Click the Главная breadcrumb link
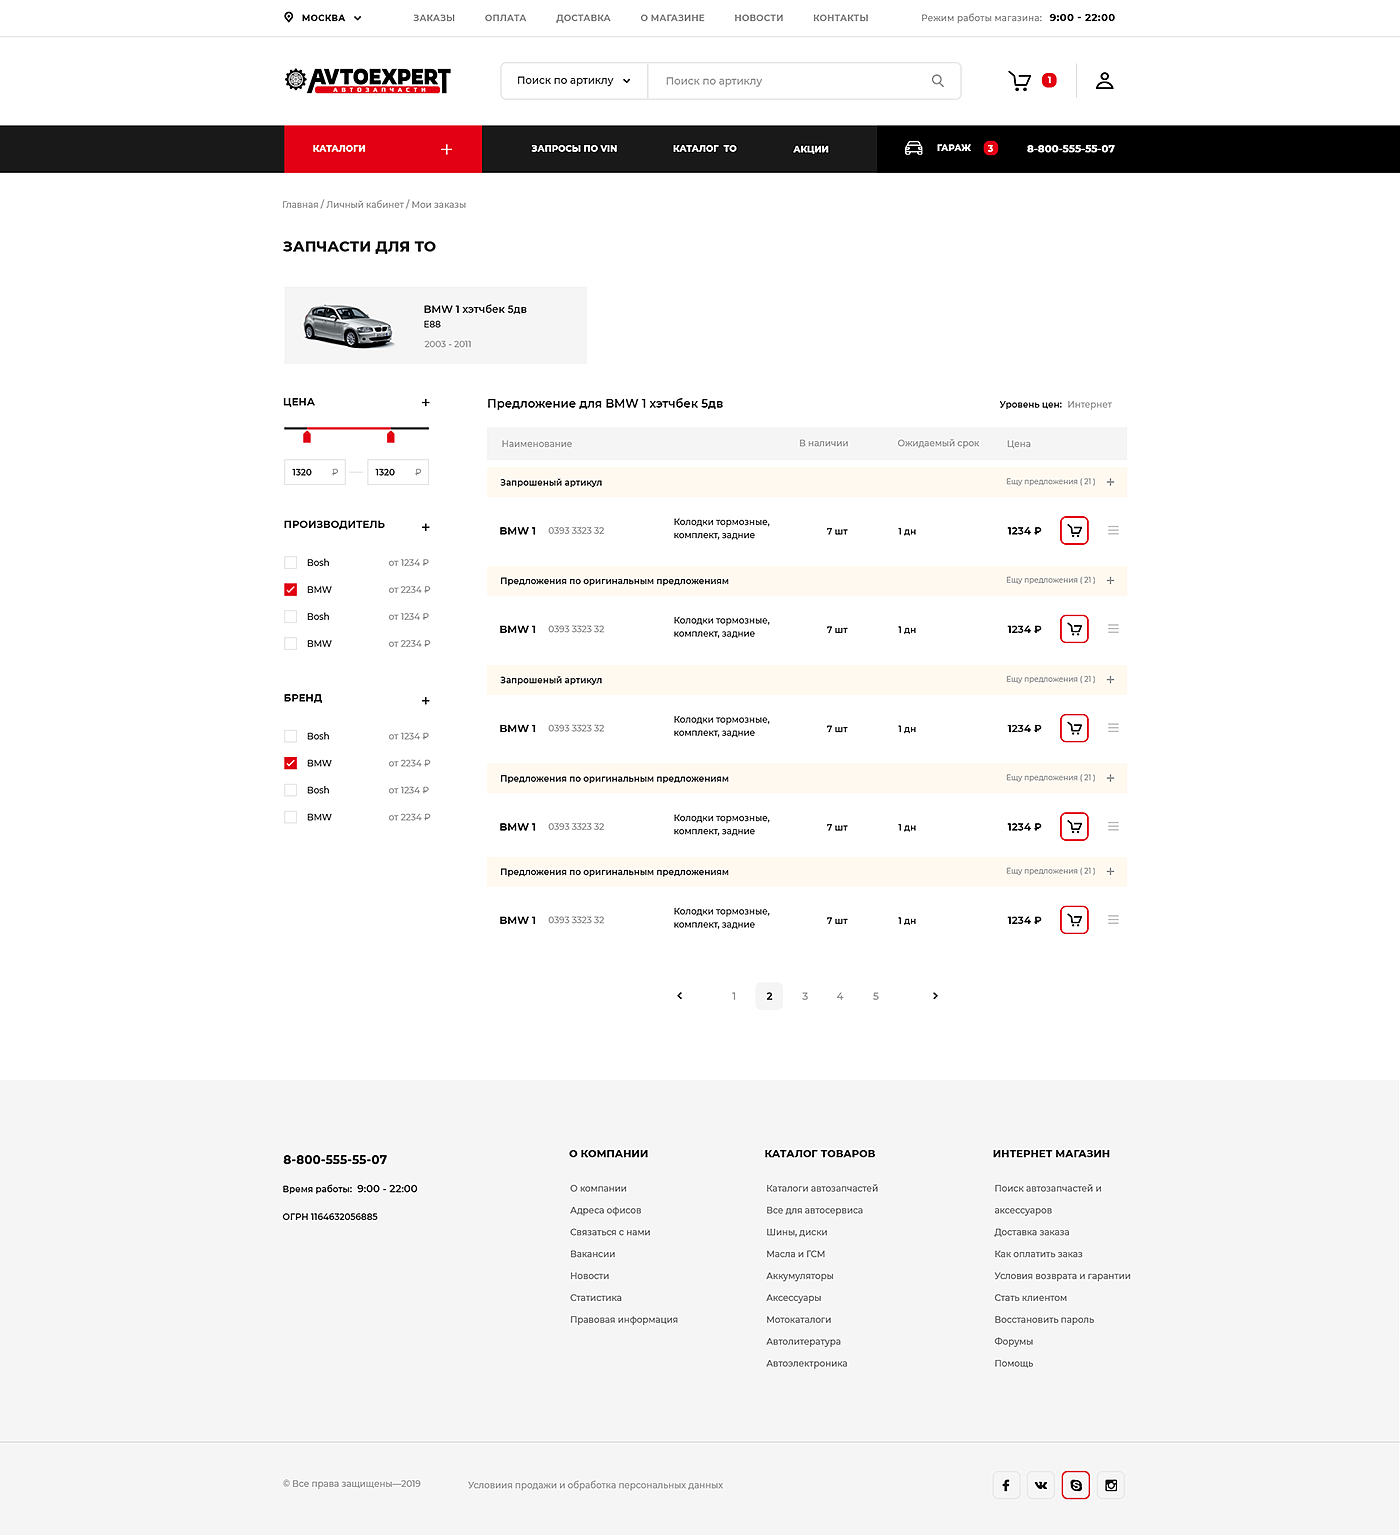The width and height of the screenshot is (1400, 1535). tap(300, 205)
